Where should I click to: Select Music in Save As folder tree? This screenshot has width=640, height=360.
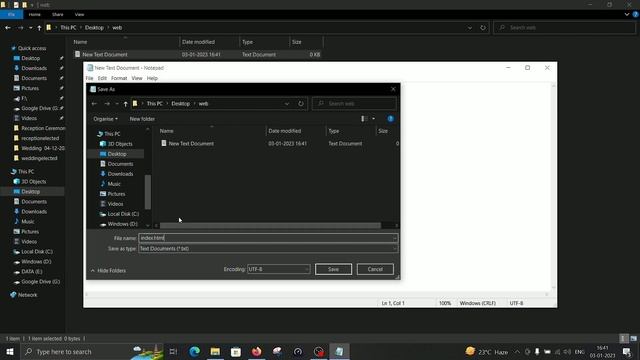coord(114,184)
